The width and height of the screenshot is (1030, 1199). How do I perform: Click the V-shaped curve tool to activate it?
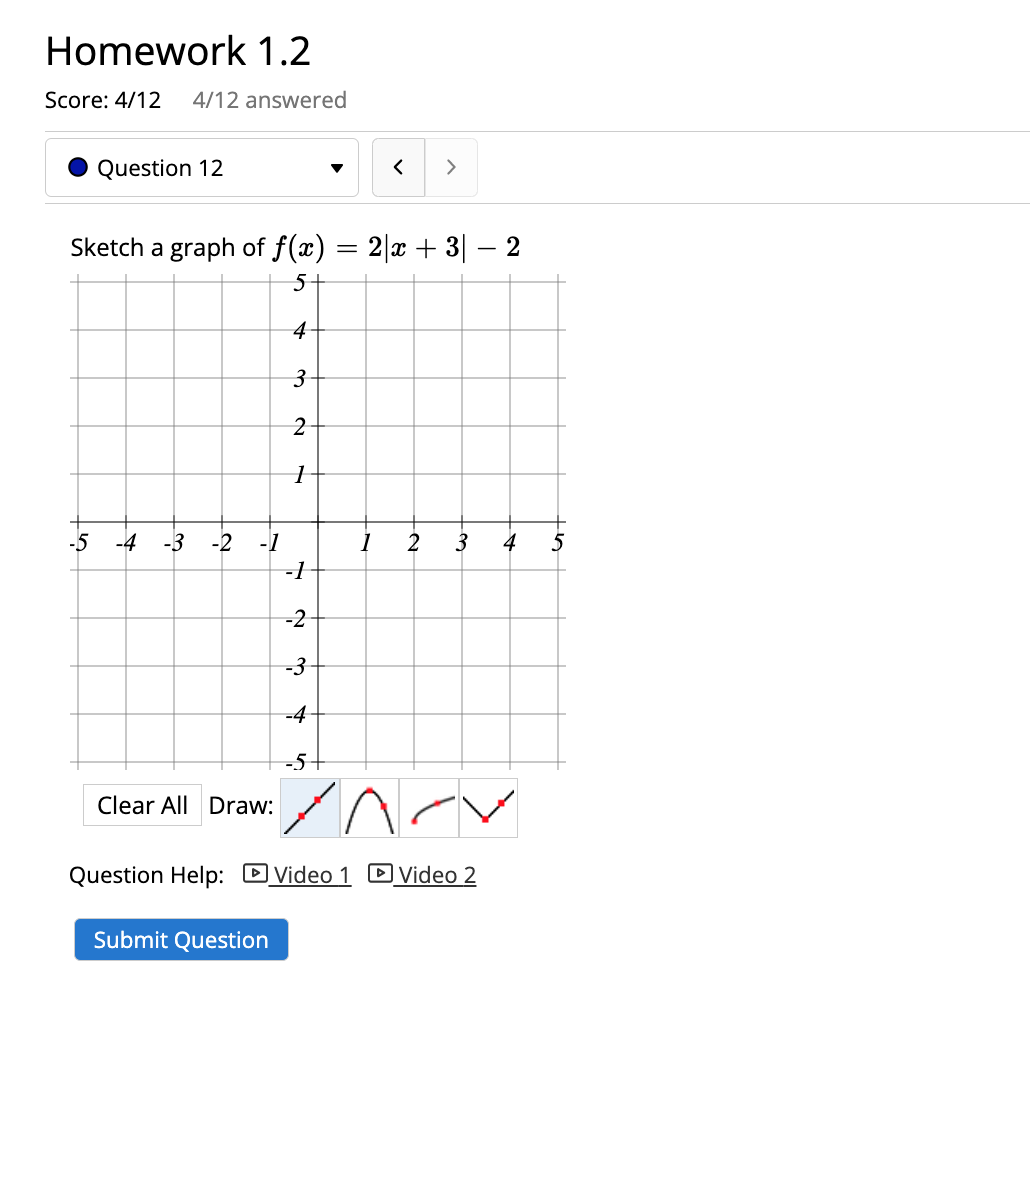click(x=487, y=807)
